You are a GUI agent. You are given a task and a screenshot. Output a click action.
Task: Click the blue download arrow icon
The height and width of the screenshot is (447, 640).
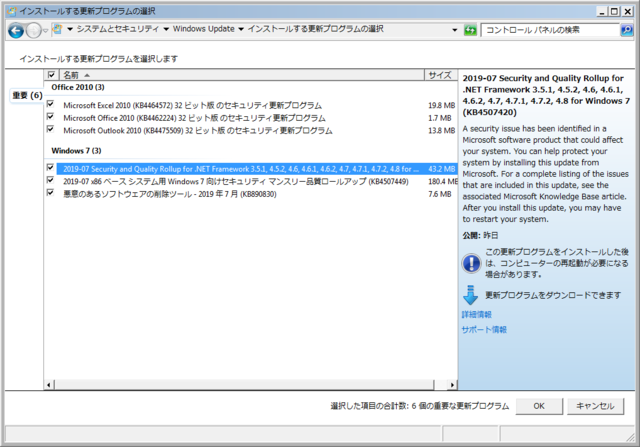(x=471, y=295)
